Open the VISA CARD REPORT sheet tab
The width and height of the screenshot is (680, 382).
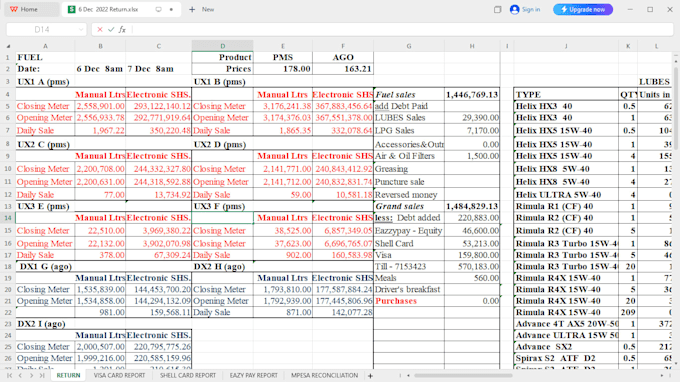point(119,375)
